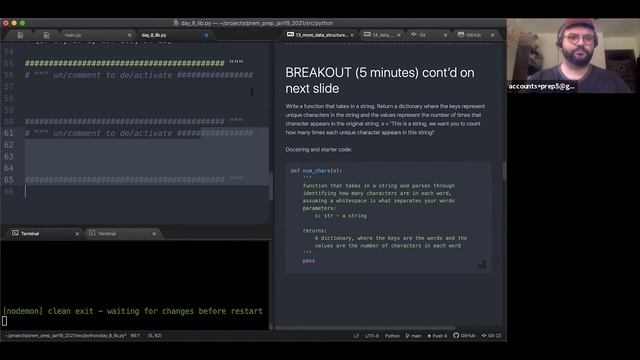
Task: Close the first Terminal tab
Action: 77,233
